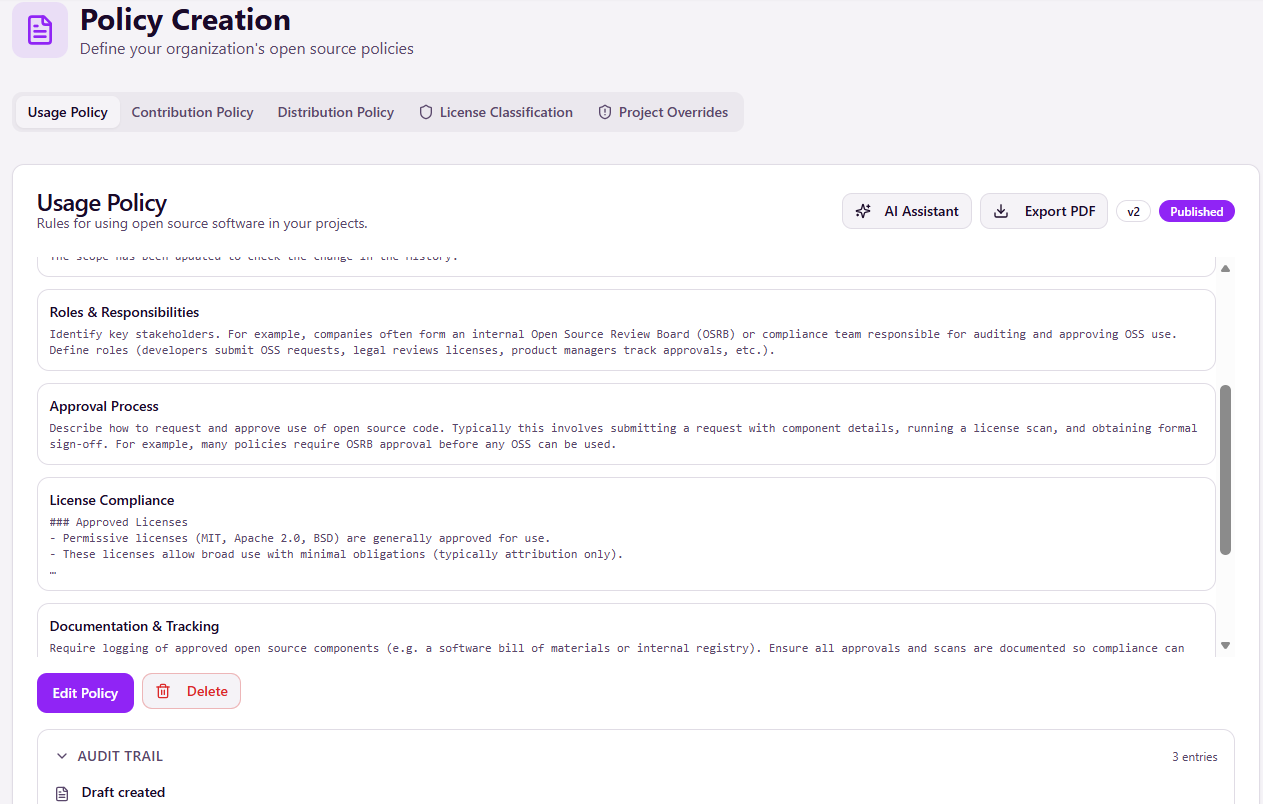Select the Documentation & Tracking heading

pyautogui.click(x=134, y=626)
